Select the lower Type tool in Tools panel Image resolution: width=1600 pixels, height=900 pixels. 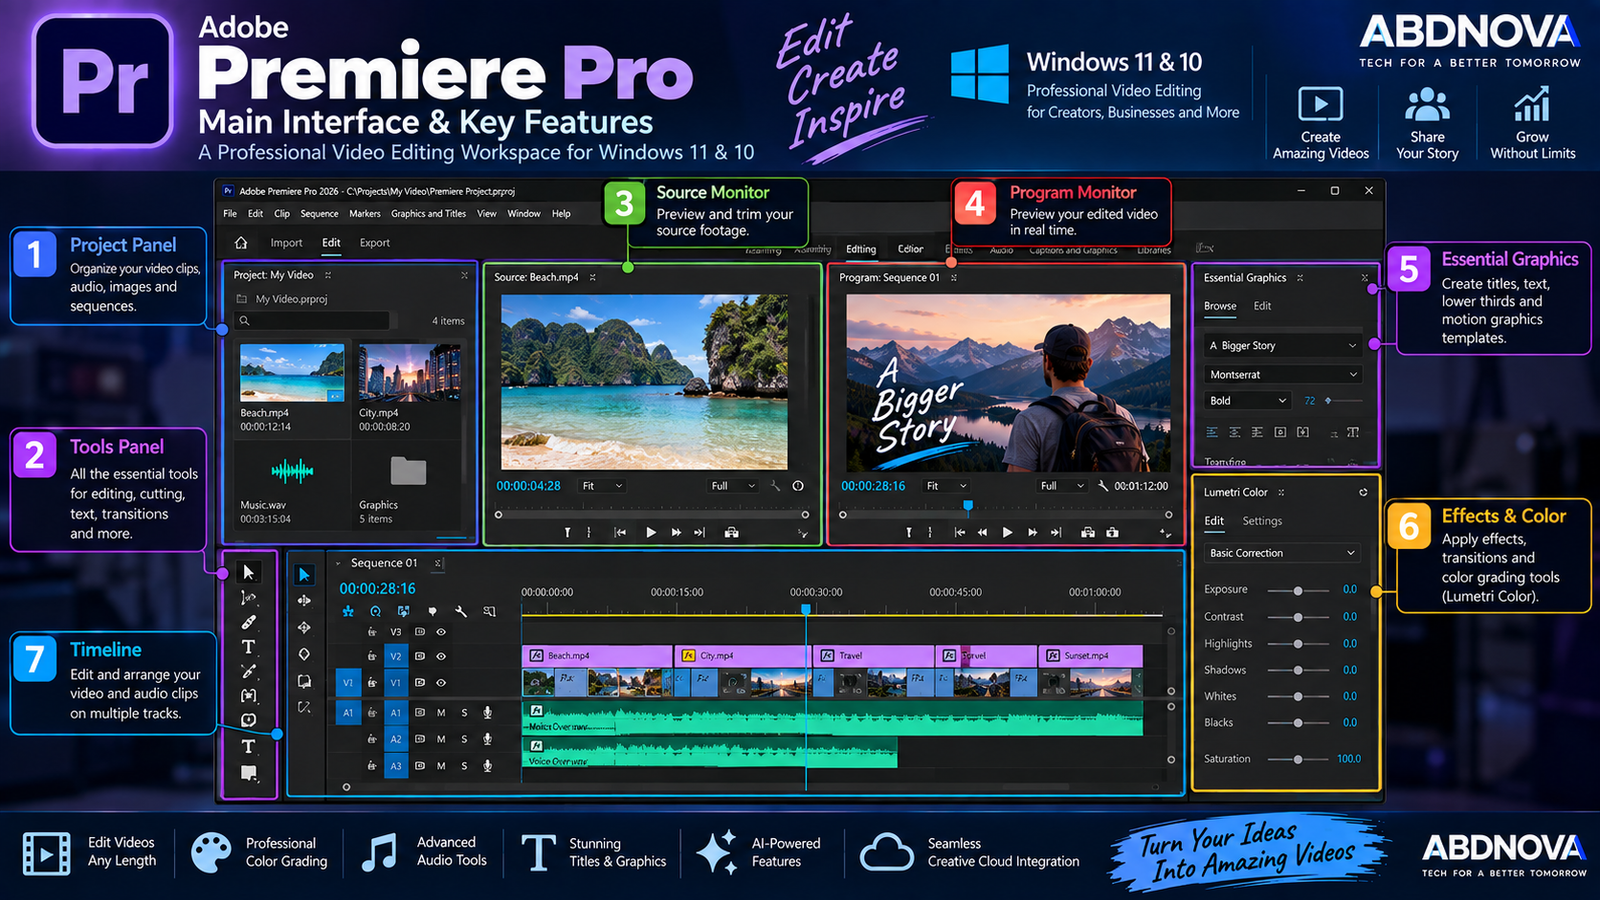(249, 747)
